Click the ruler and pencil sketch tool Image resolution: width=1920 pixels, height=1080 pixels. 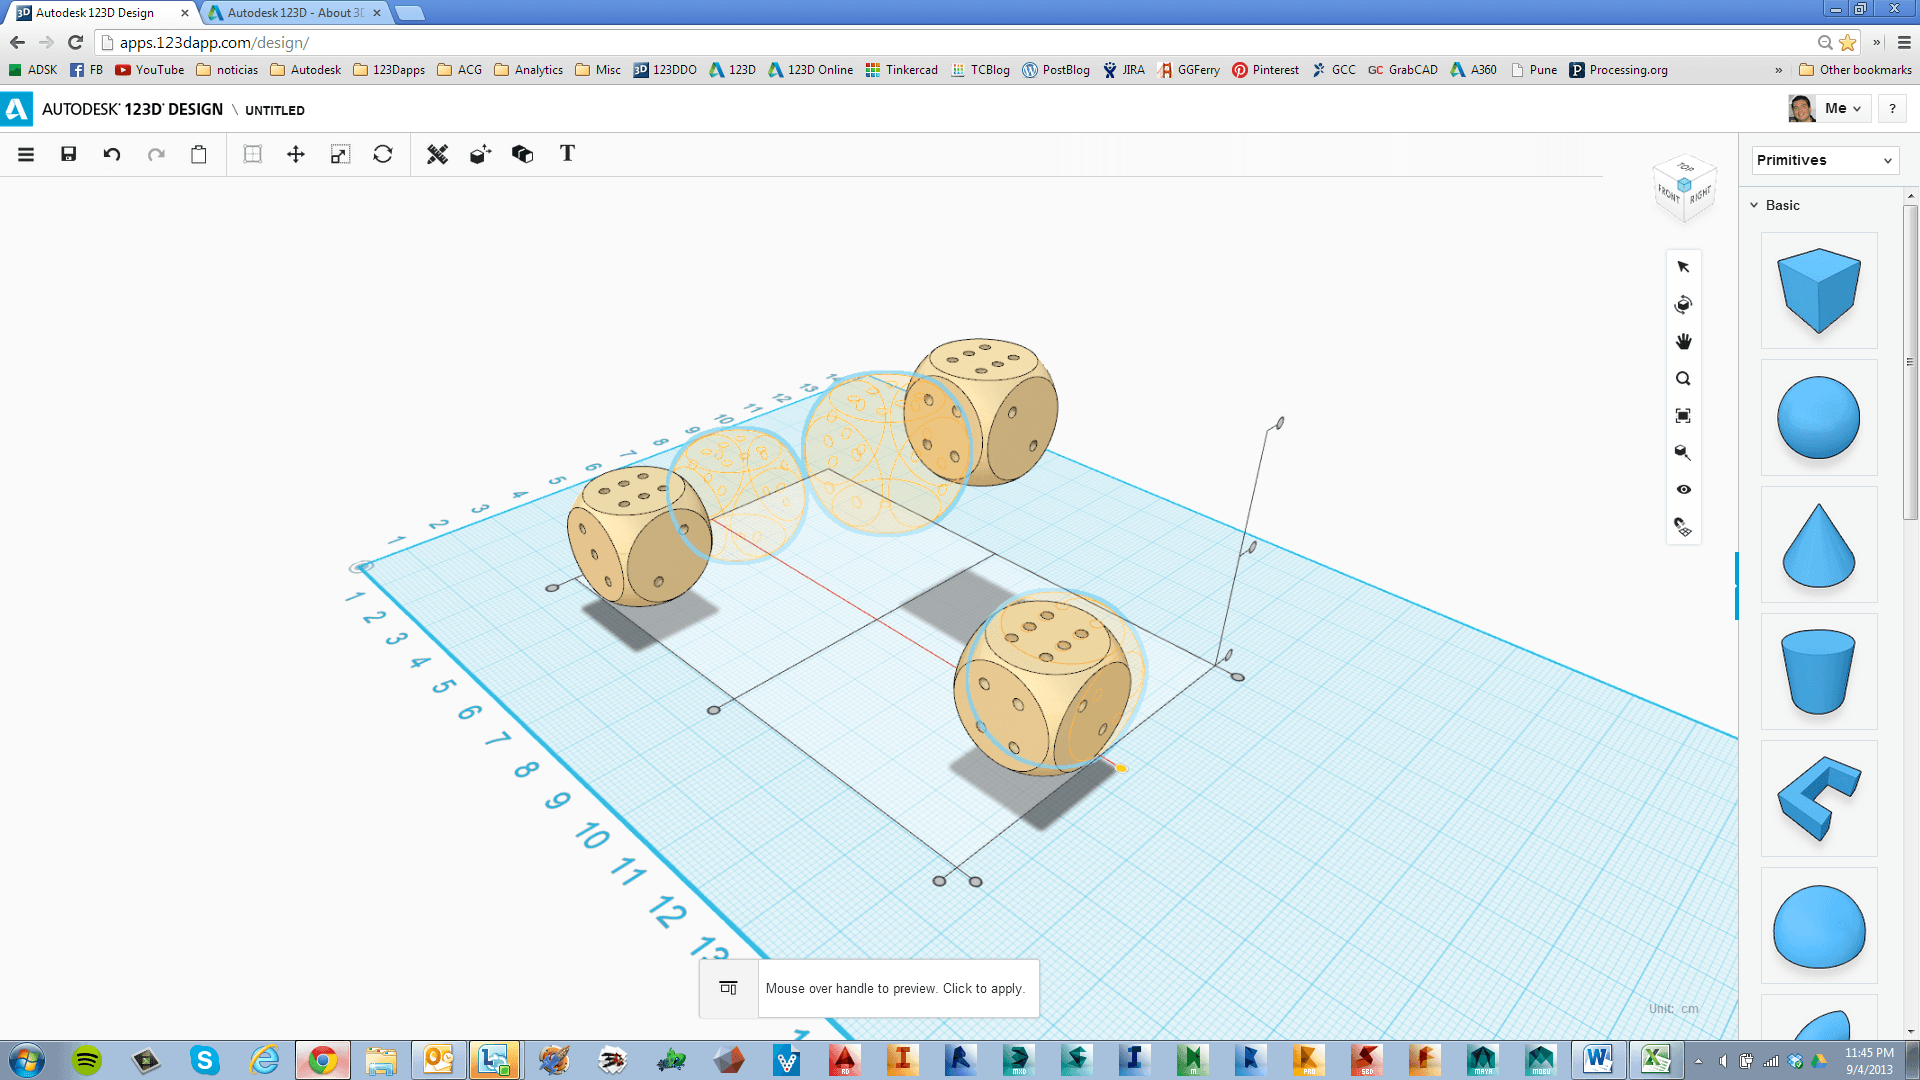click(437, 154)
